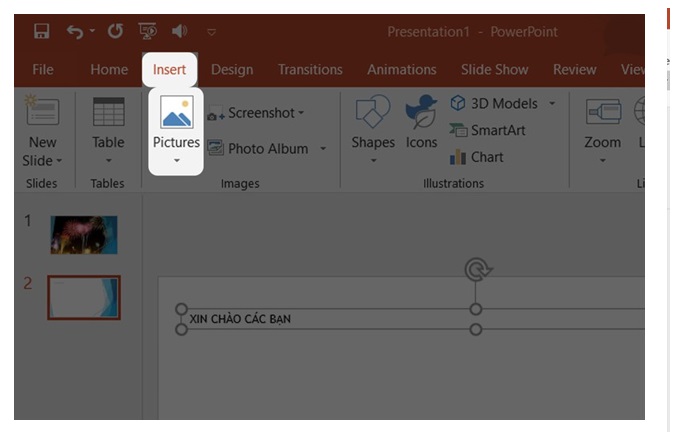This screenshot has height=432, width=673.
Task: Select slide 1 thumbnail
Action: pyautogui.click(x=84, y=234)
